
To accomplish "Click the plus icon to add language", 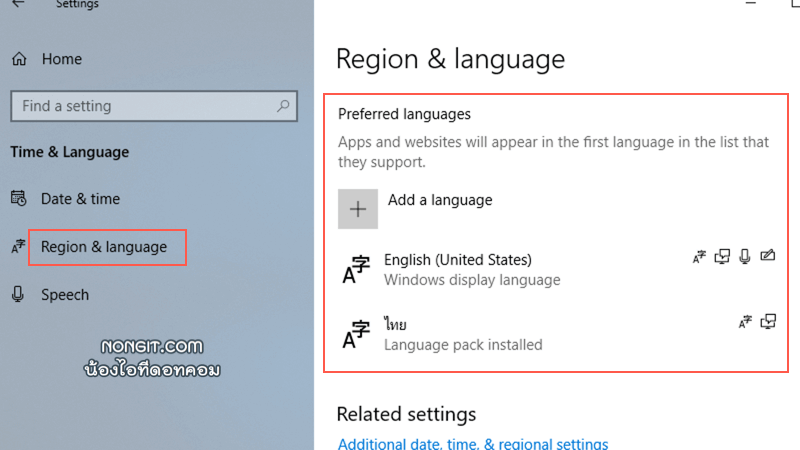I will [358, 209].
